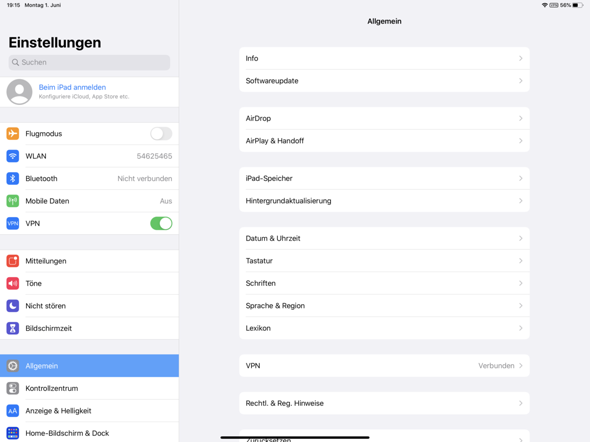The height and width of the screenshot is (442, 590).
Task: Enable the Flugmodus switch
Action: [x=161, y=134]
